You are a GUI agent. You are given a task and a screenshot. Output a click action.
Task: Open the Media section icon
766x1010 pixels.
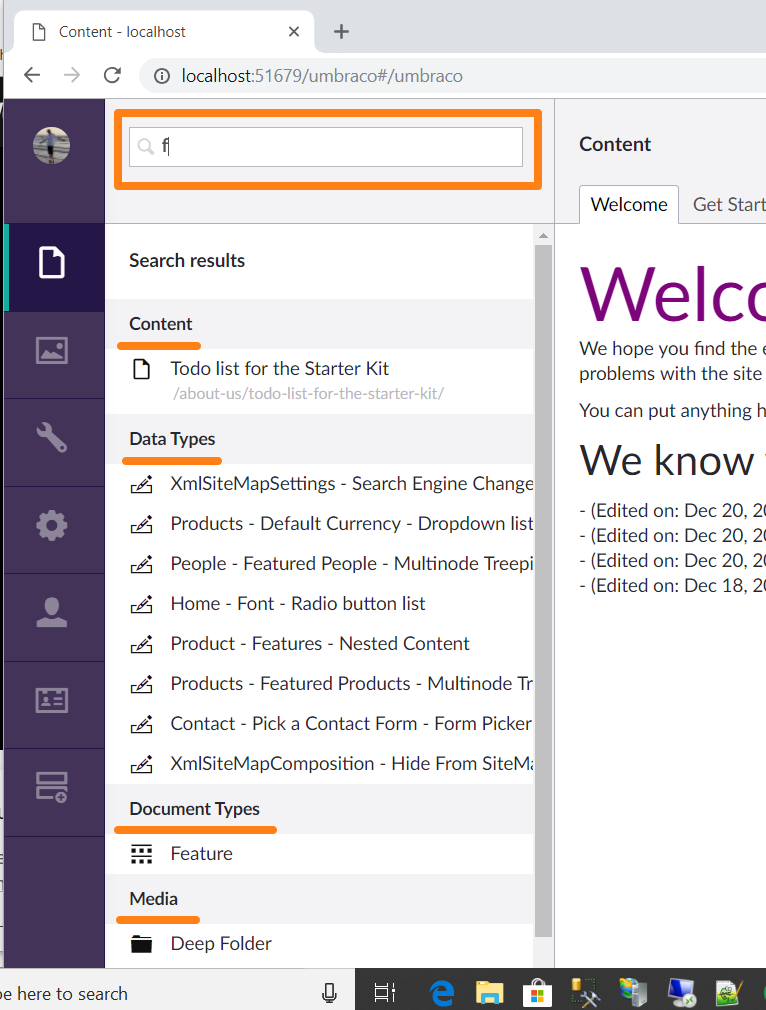(x=52, y=350)
